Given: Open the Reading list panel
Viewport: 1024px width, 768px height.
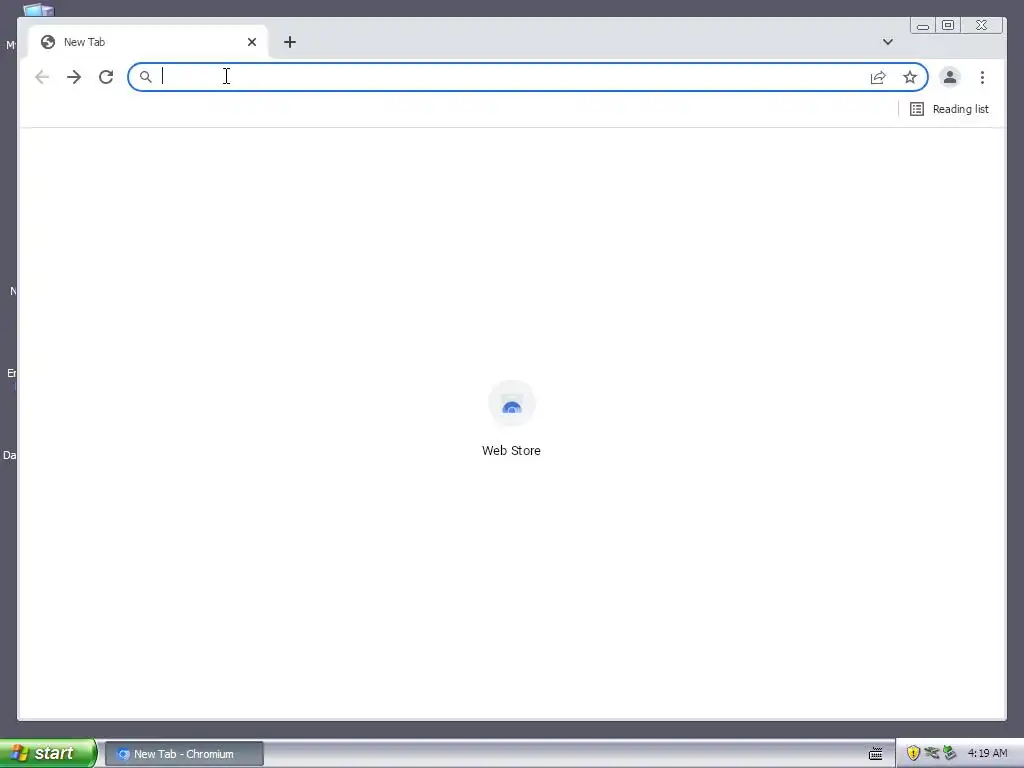Looking at the screenshot, I should click(950, 109).
